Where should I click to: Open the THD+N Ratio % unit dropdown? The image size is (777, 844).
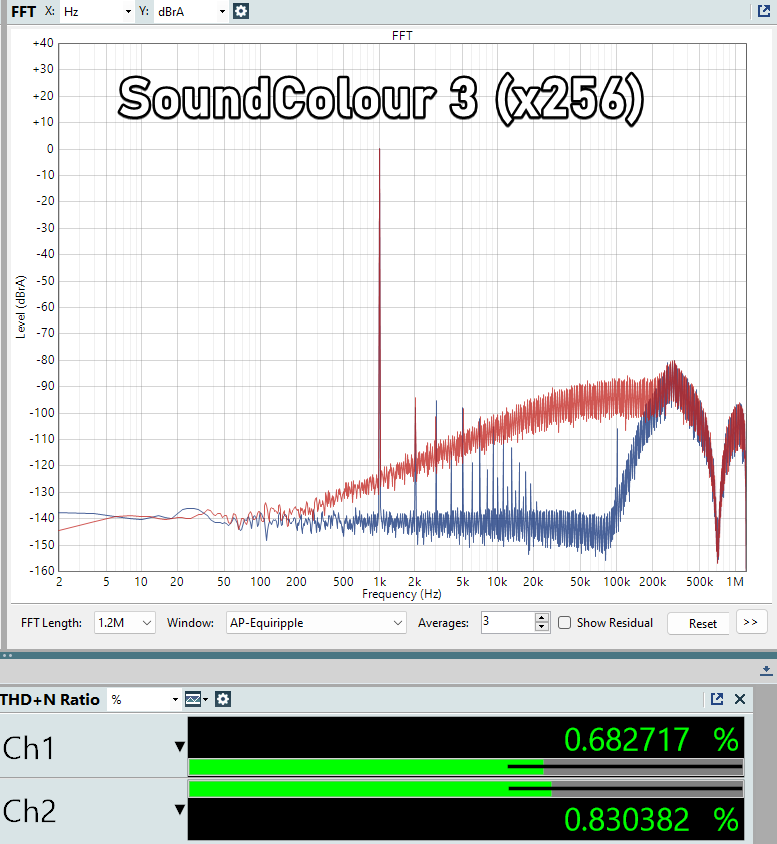(x=145, y=699)
